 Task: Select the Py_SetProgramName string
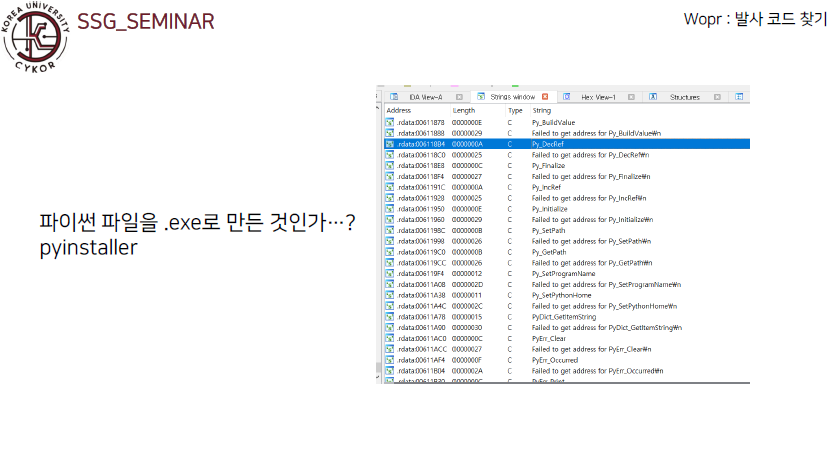click(x=564, y=274)
